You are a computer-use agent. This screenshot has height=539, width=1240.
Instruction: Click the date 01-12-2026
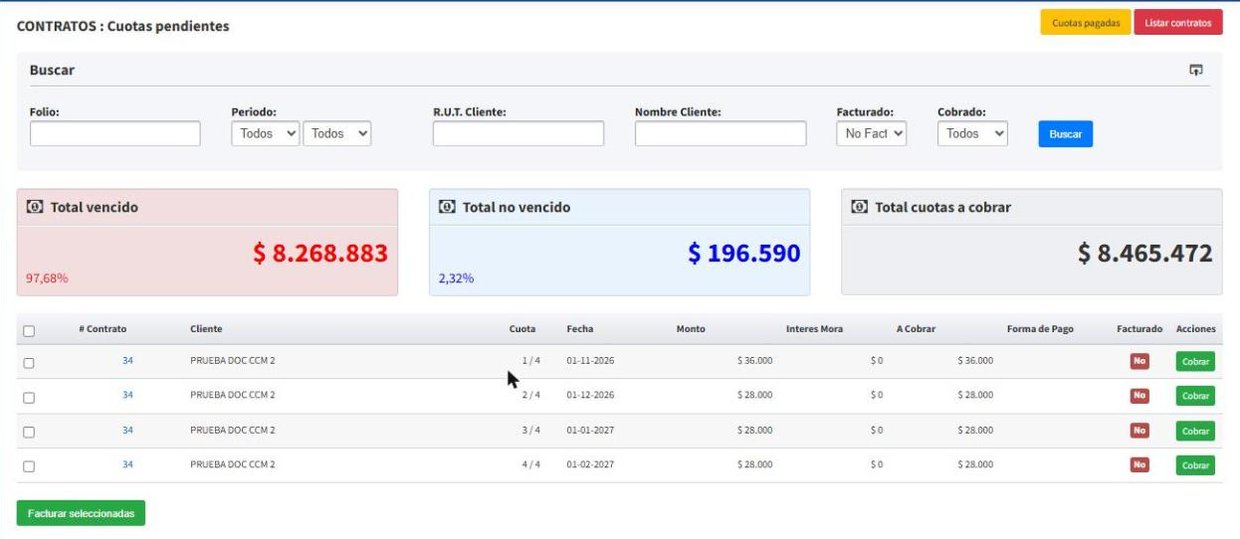click(590, 394)
